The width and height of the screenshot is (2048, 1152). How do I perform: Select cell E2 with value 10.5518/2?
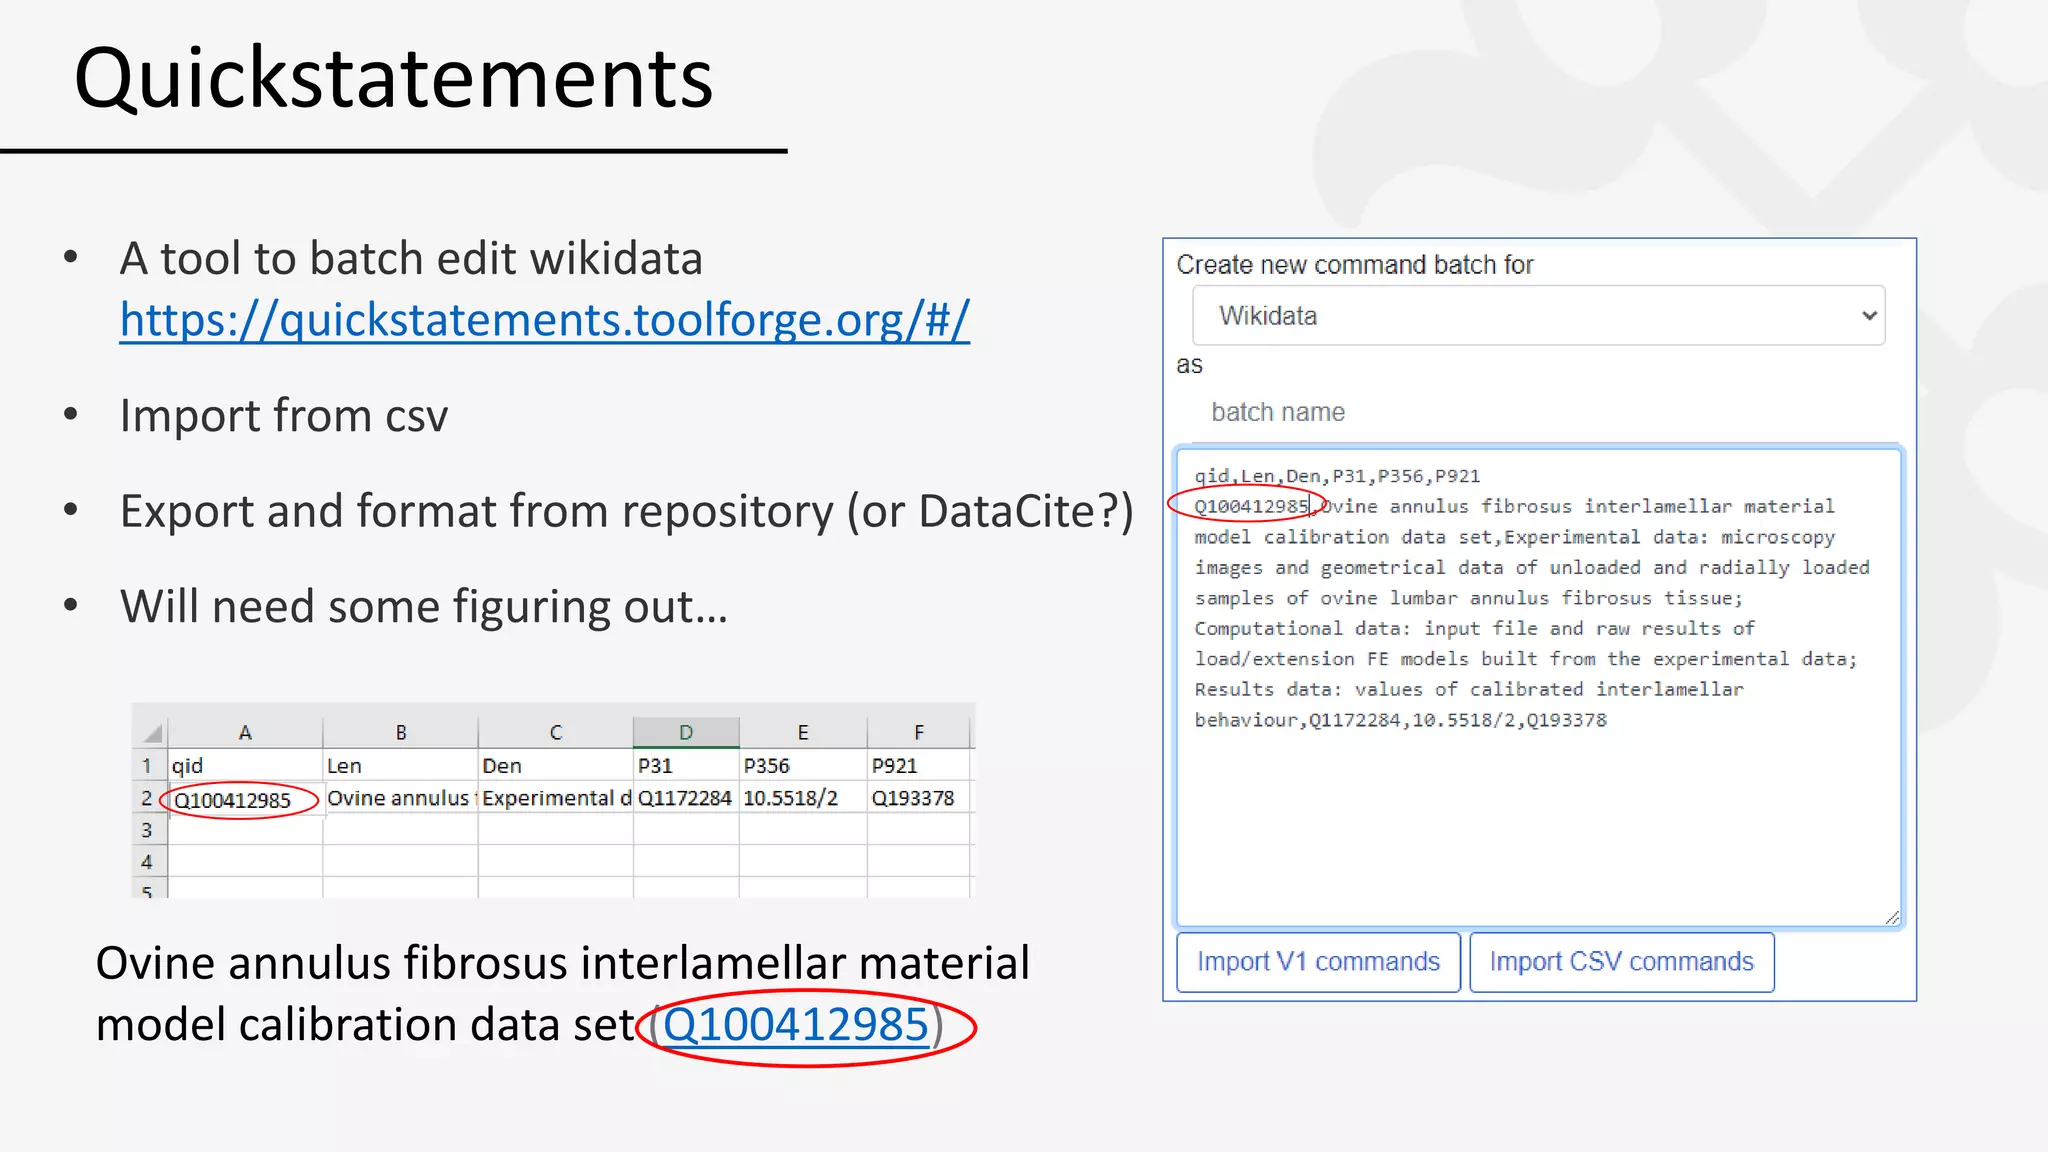(x=803, y=799)
